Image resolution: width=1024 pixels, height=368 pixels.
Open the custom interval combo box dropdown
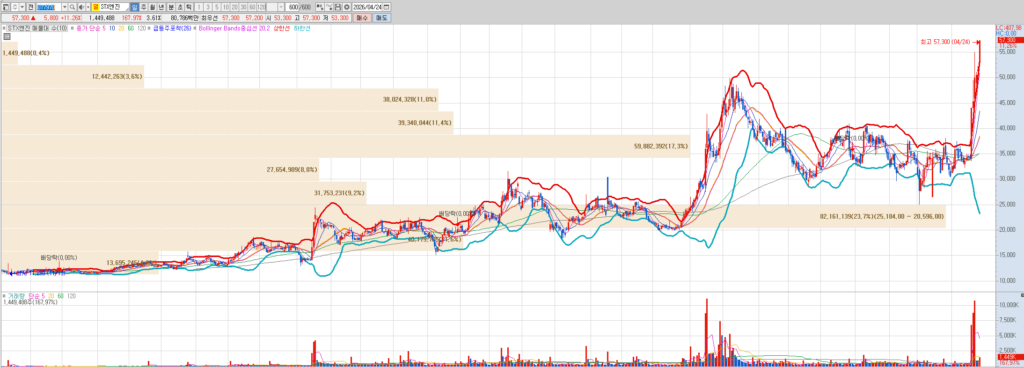tap(281, 7)
